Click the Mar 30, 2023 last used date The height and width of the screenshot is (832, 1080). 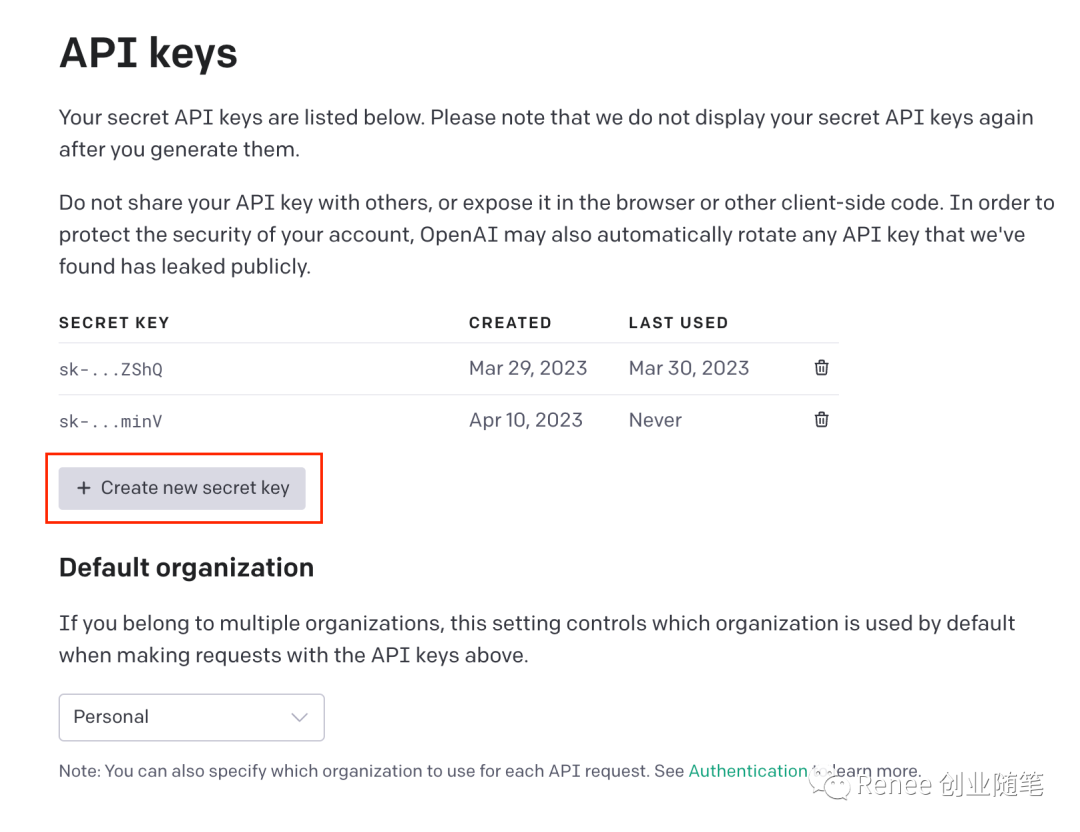coord(689,368)
